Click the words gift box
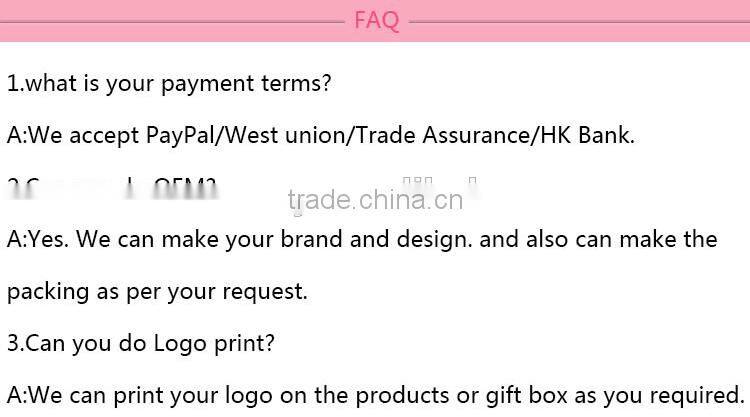Viewport: 750px width, 417px height. (526, 395)
